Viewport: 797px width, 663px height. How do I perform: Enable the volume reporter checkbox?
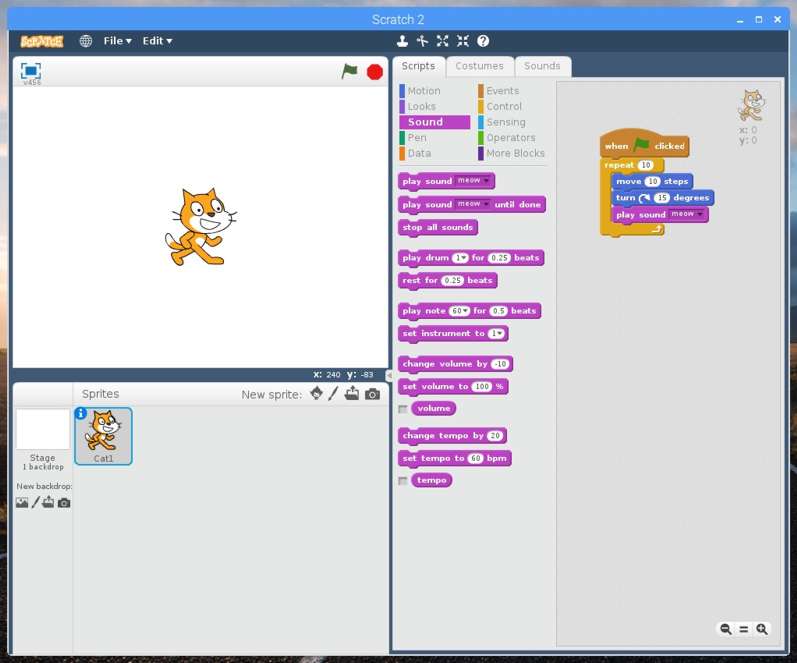[403, 409]
